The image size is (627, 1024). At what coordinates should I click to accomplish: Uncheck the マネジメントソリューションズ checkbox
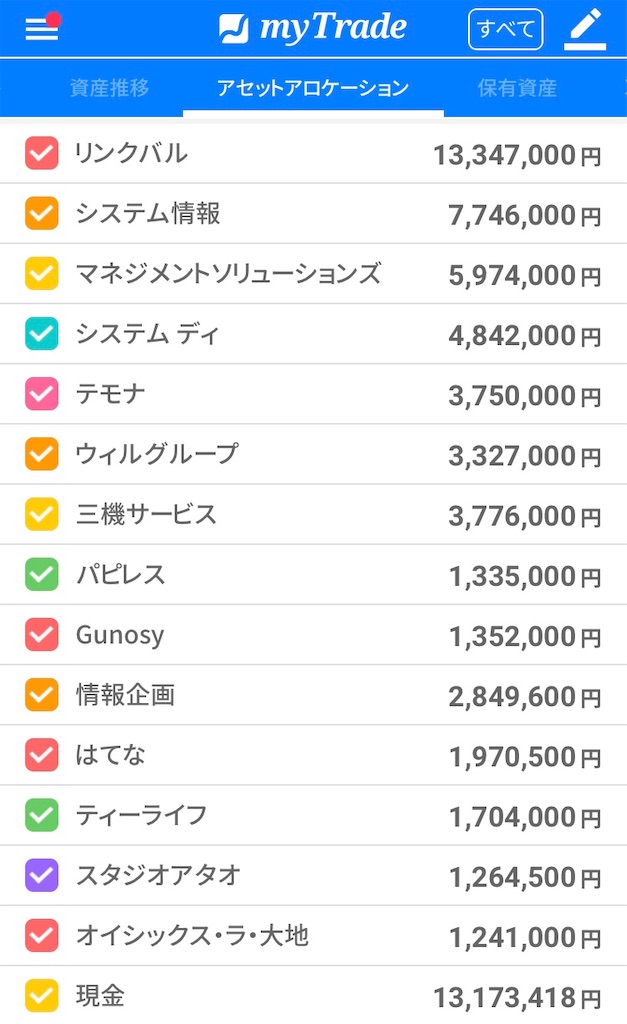42,274
